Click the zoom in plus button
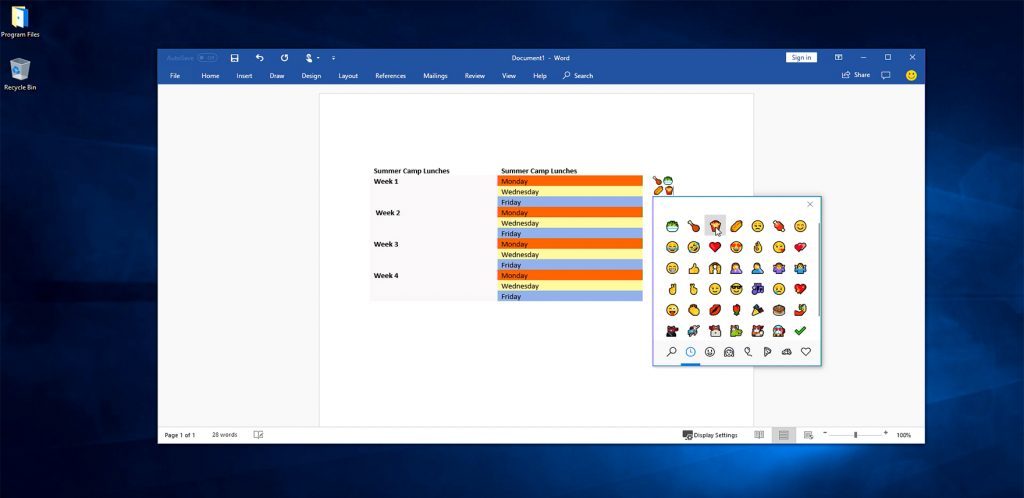The image size is (1024, 498). [x=886, y=433]
